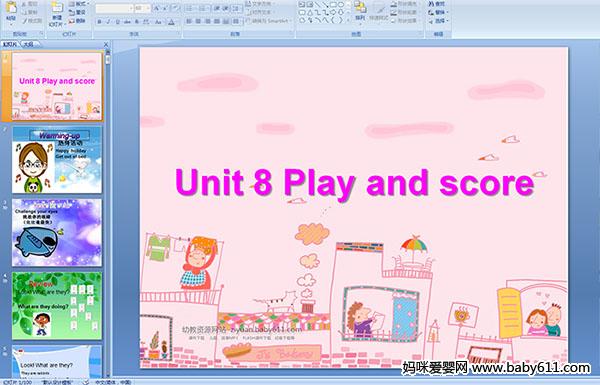Viewport: 600px width, 385px height.
Task: Select the 'Look! What are they?' slide thumbnail
Action: coord(57,361)
